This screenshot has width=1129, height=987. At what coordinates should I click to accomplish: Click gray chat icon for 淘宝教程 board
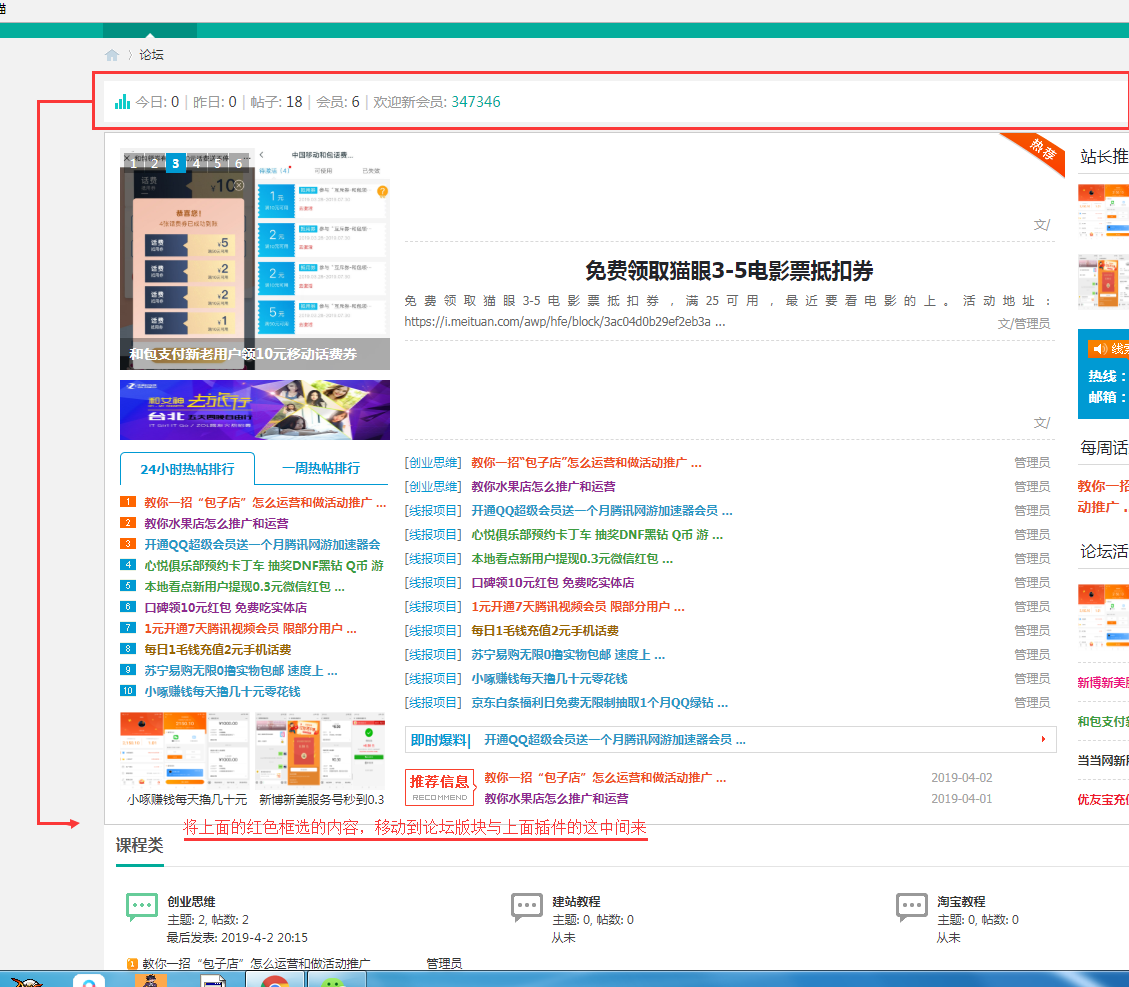coord(912,906)
